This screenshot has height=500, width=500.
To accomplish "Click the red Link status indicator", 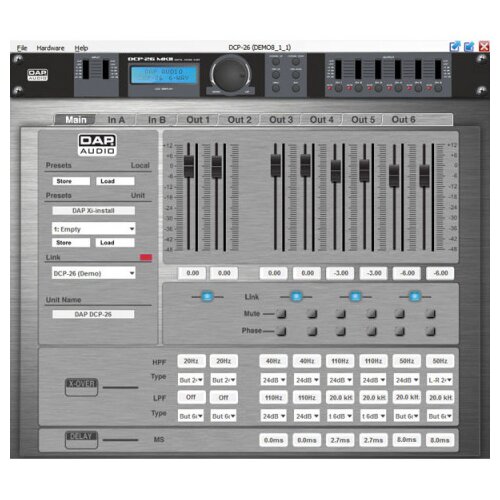I will click(x=146, y=257).
